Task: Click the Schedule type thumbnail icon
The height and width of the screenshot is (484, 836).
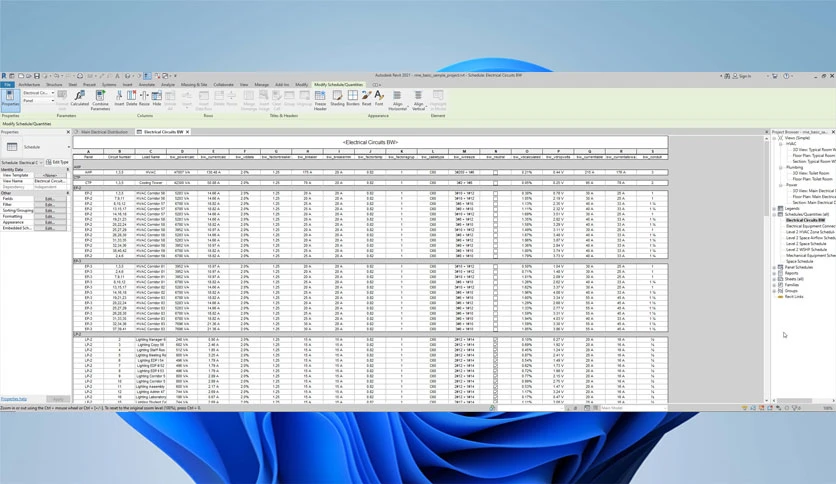Action: point(12,147)
